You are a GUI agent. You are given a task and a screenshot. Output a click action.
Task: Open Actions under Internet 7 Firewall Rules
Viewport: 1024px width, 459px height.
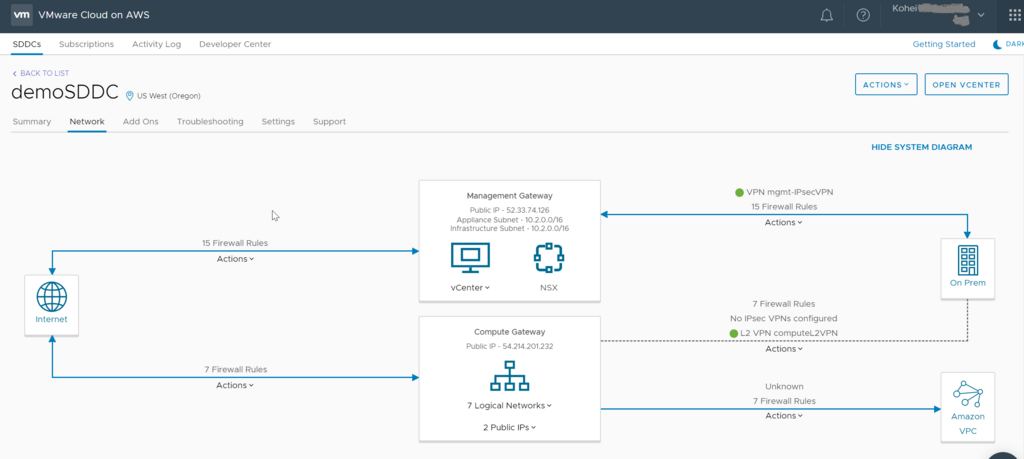pyautogui.click(x=235, y=385)
